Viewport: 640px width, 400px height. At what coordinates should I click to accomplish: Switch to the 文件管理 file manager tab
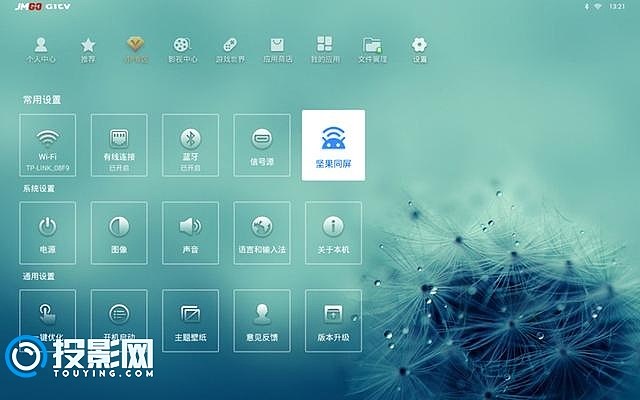pyautogui.click(x=372, y=50)
